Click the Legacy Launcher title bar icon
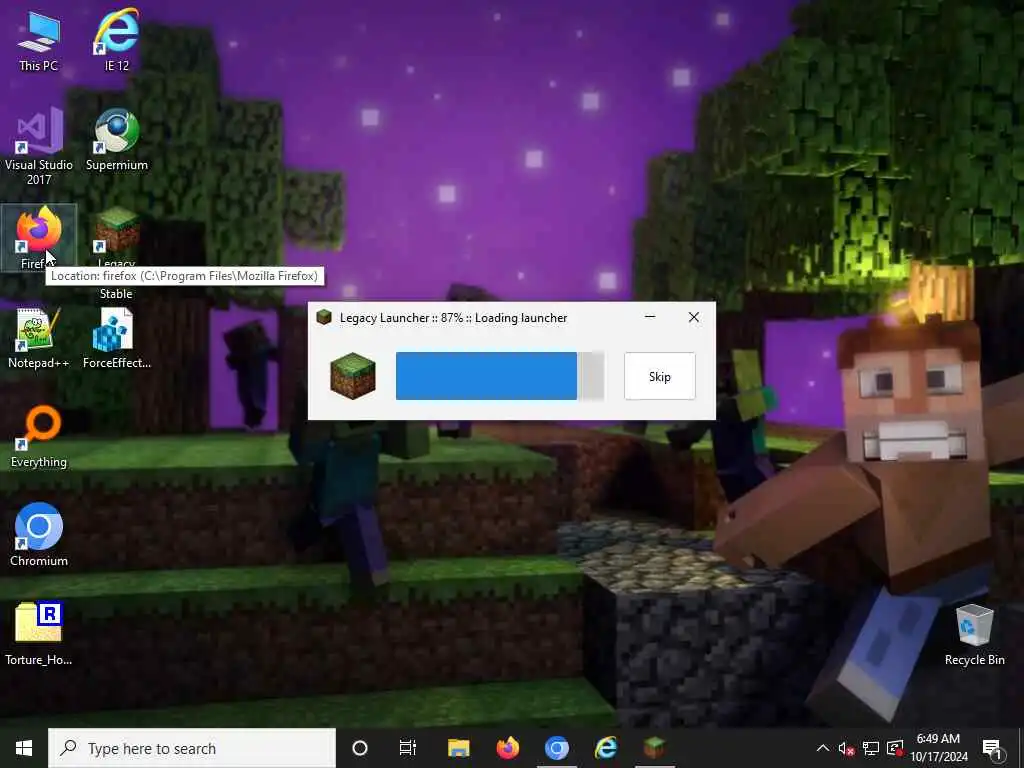This screenshot has width=1024, height=768. coord(324,317)
